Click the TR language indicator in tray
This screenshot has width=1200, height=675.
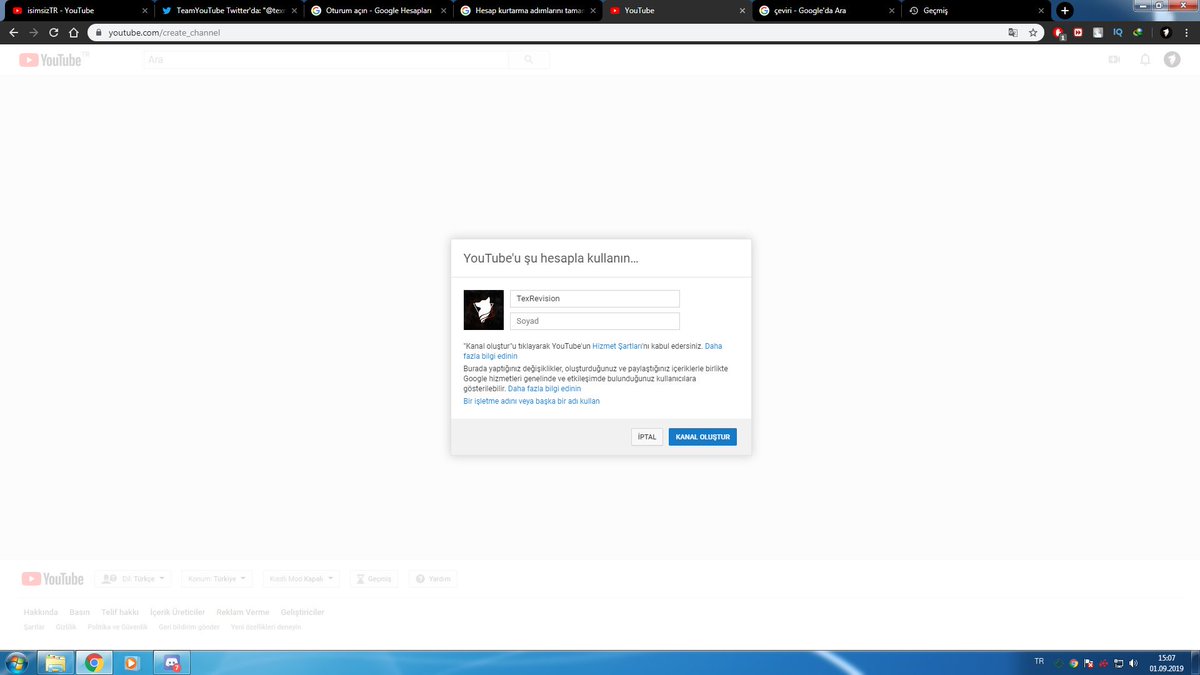(x=1039, y=662)
